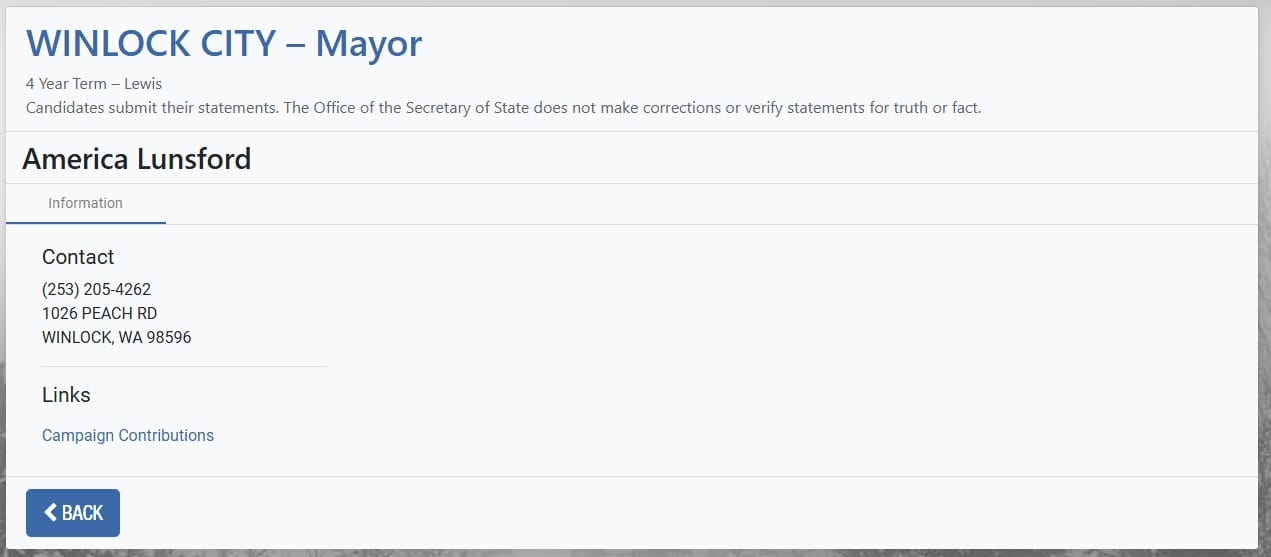The image size is (1271, 557).
Task: Click the candidate name America Lunsford
Action: click(137, 159)
